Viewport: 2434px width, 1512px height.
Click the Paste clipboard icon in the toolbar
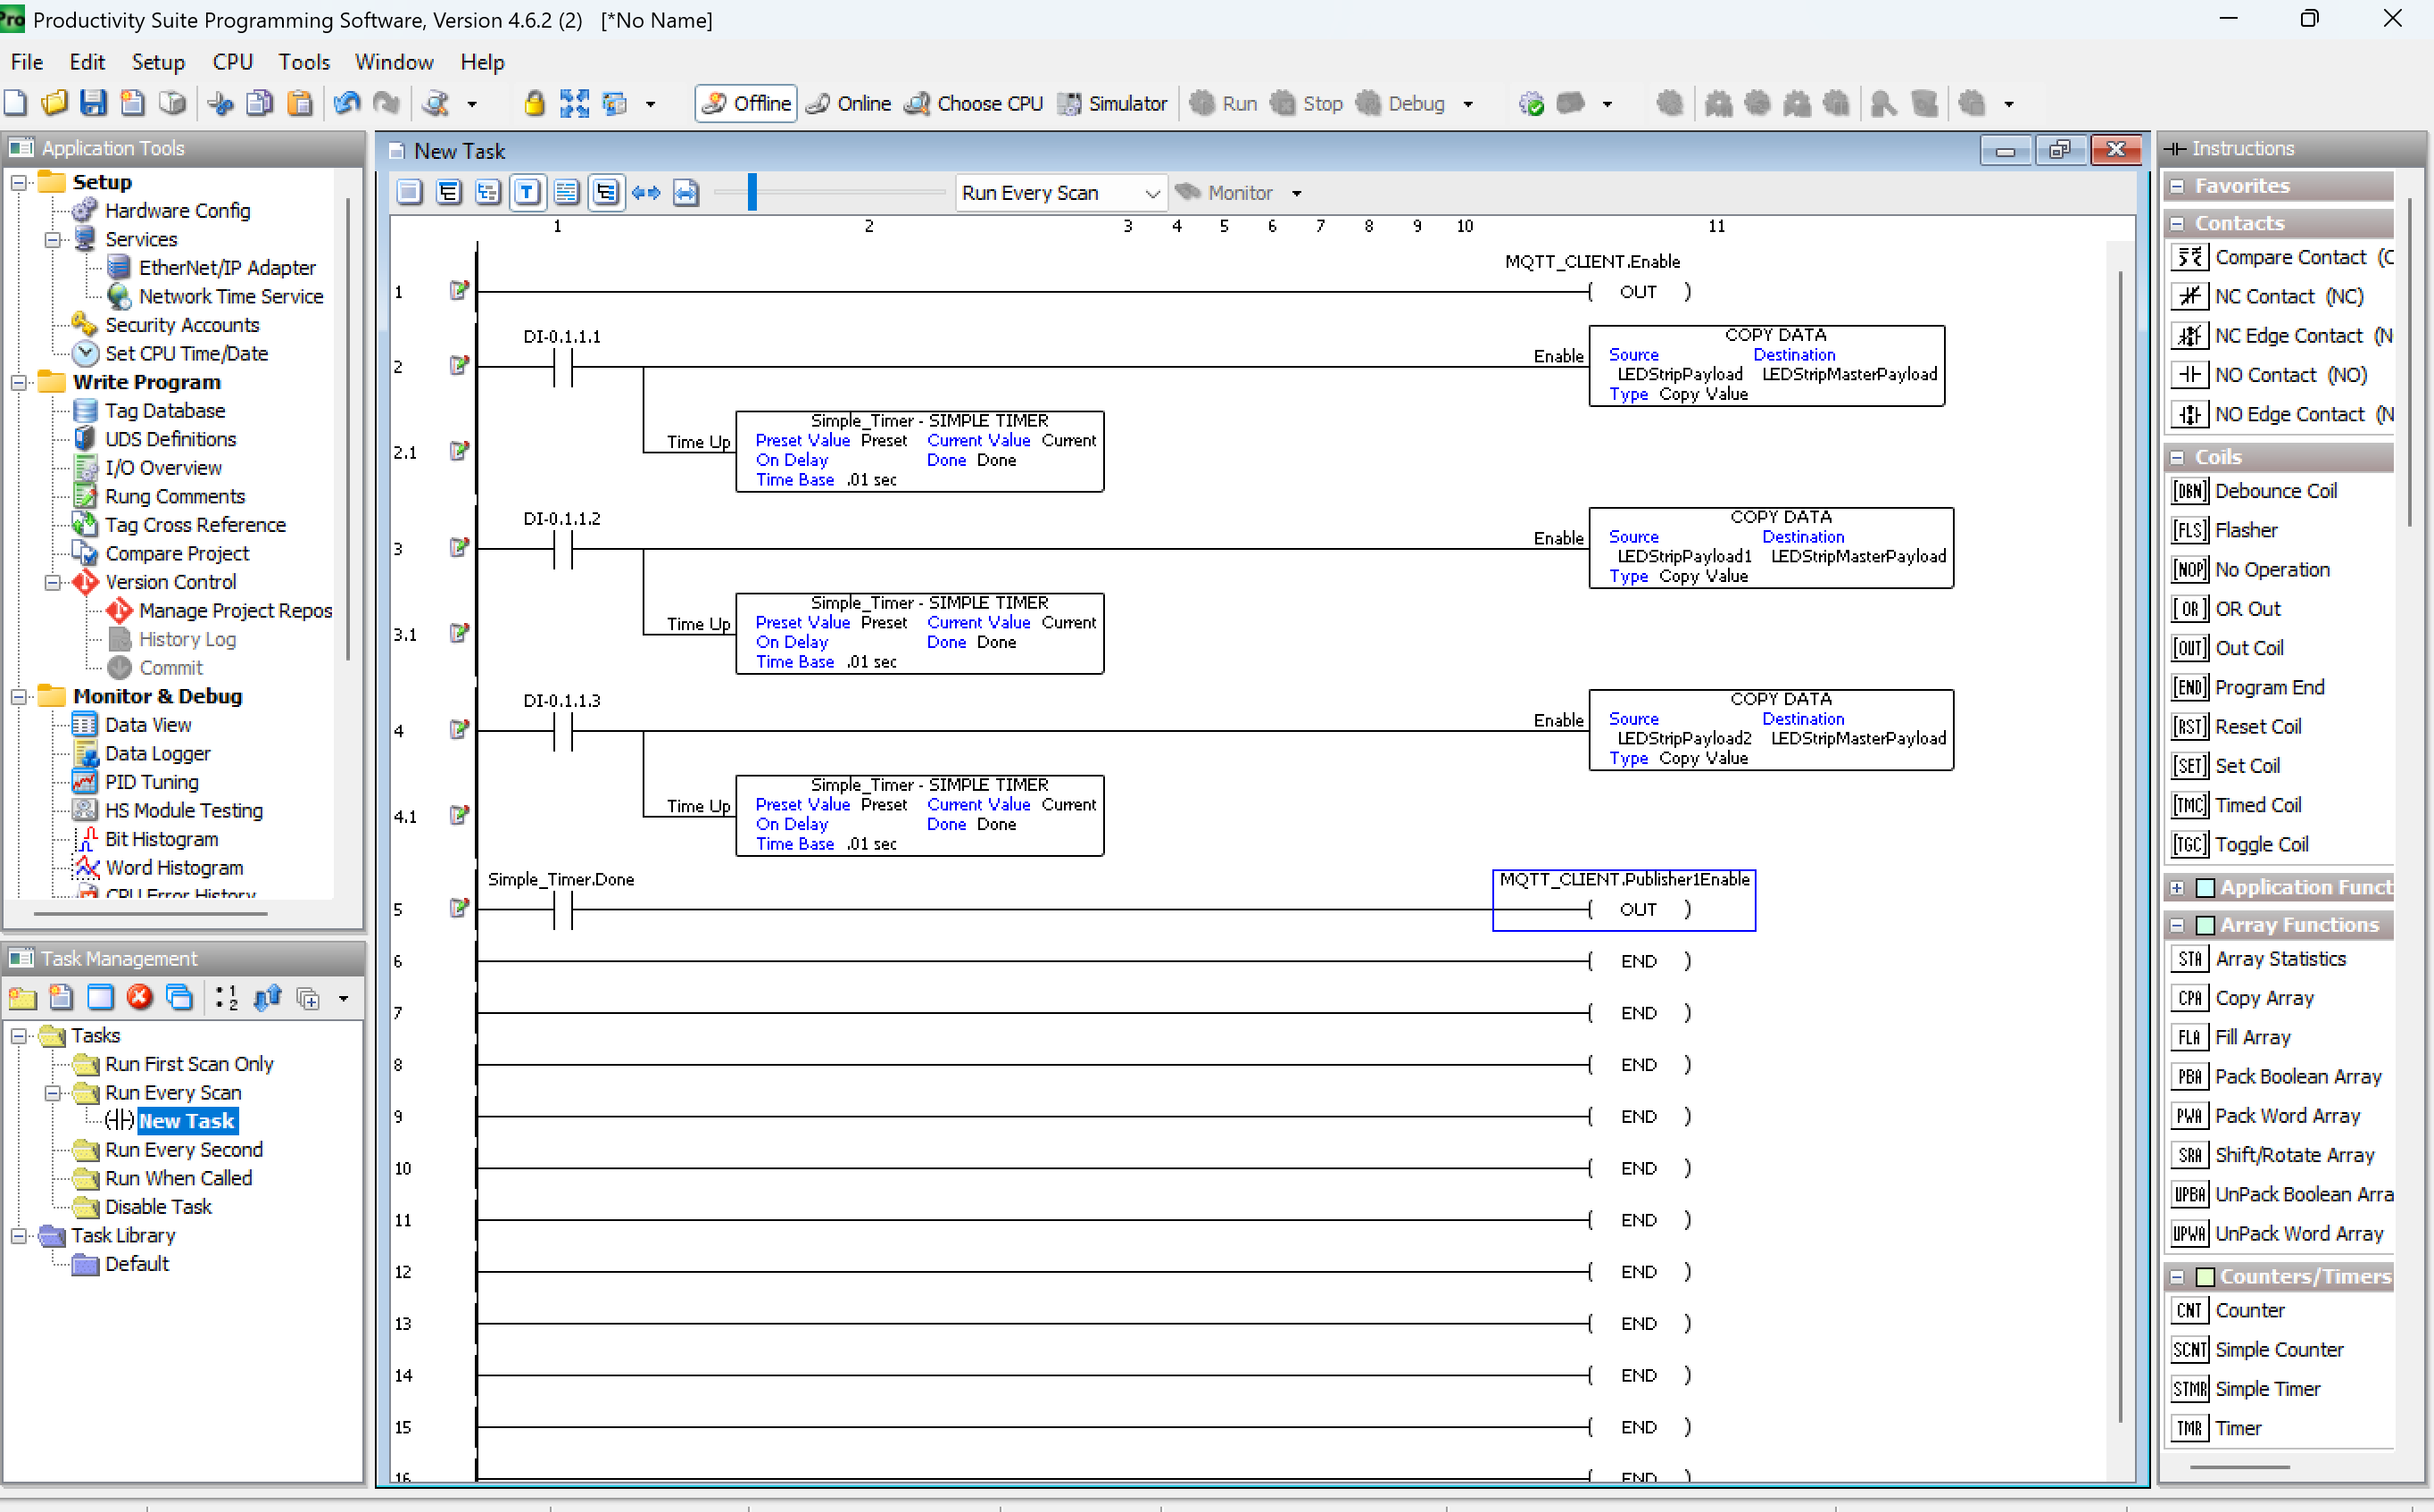(x=299, y=103)
